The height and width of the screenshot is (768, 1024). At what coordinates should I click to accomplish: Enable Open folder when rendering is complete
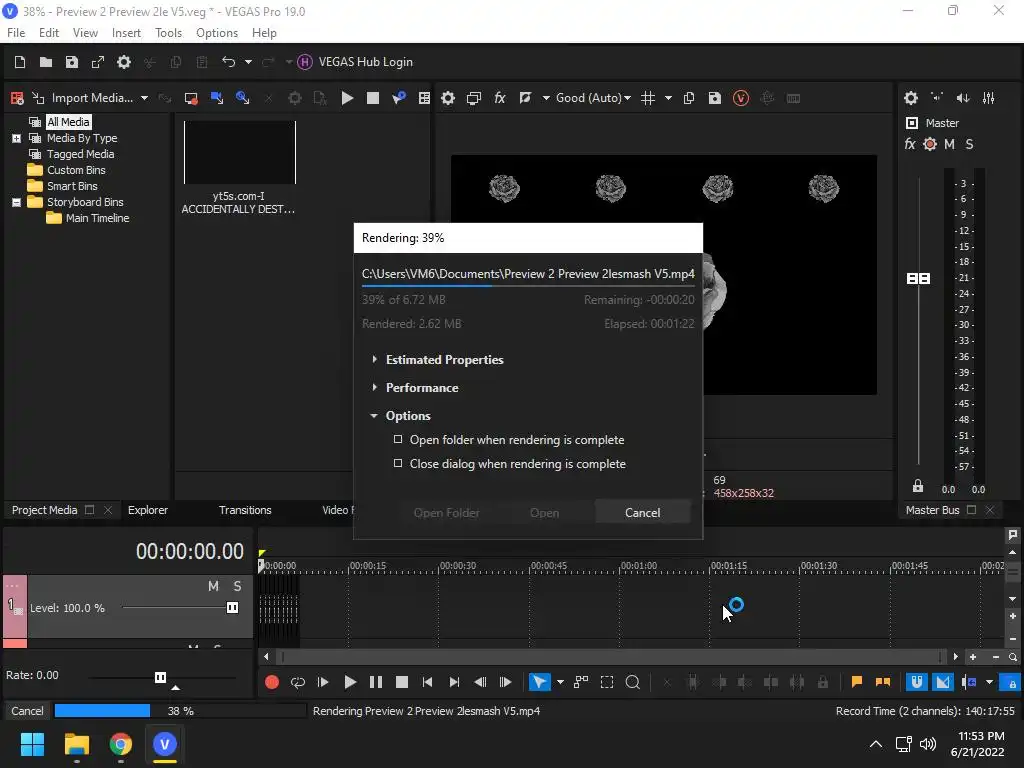click(x=398, y=440)
